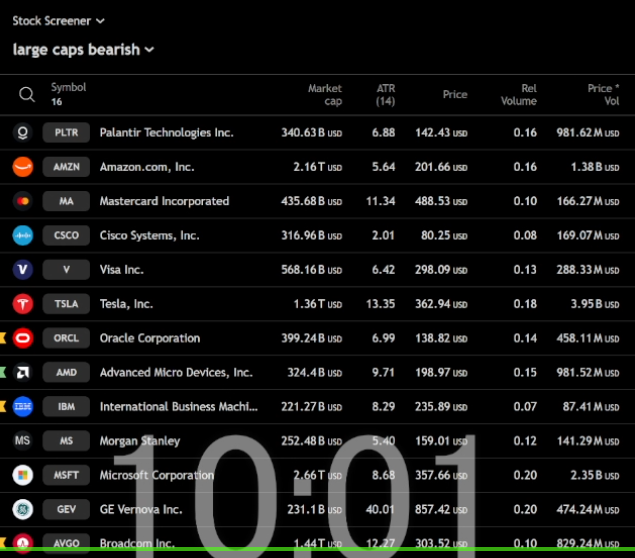Select the AMD ticker badge
This screenshot has width=635, height=558.
click(66, 373)
